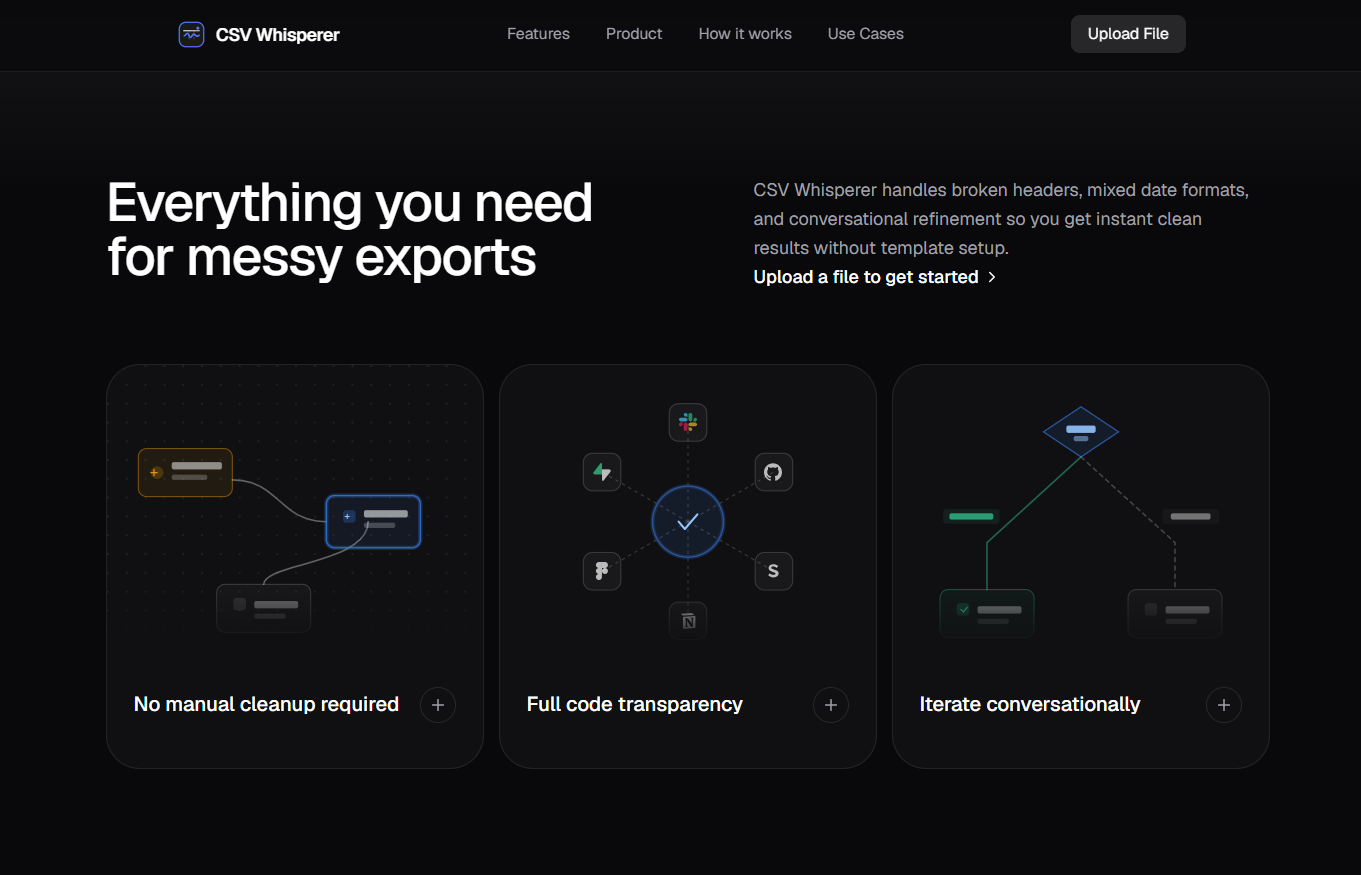The image size is (1361, 875).
Task: Click the Notion icon in the integrations diagram
Action: (688, 621)
